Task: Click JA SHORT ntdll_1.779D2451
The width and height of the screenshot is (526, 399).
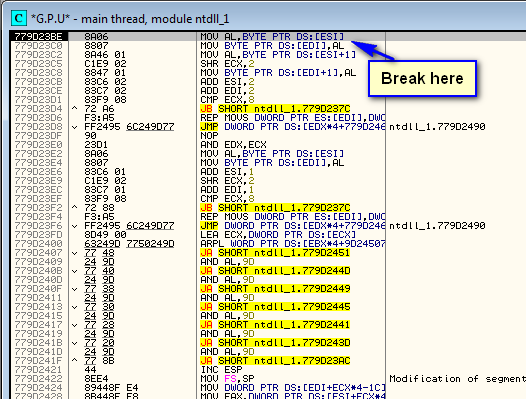Action: 275,253
